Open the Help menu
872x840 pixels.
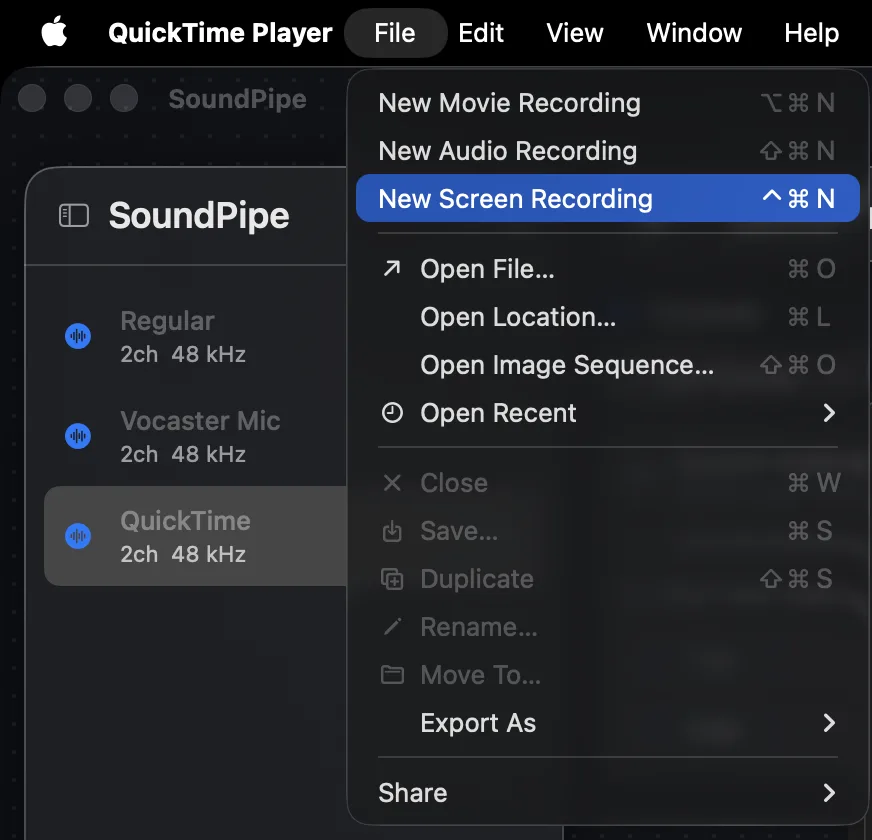(811, 33)
